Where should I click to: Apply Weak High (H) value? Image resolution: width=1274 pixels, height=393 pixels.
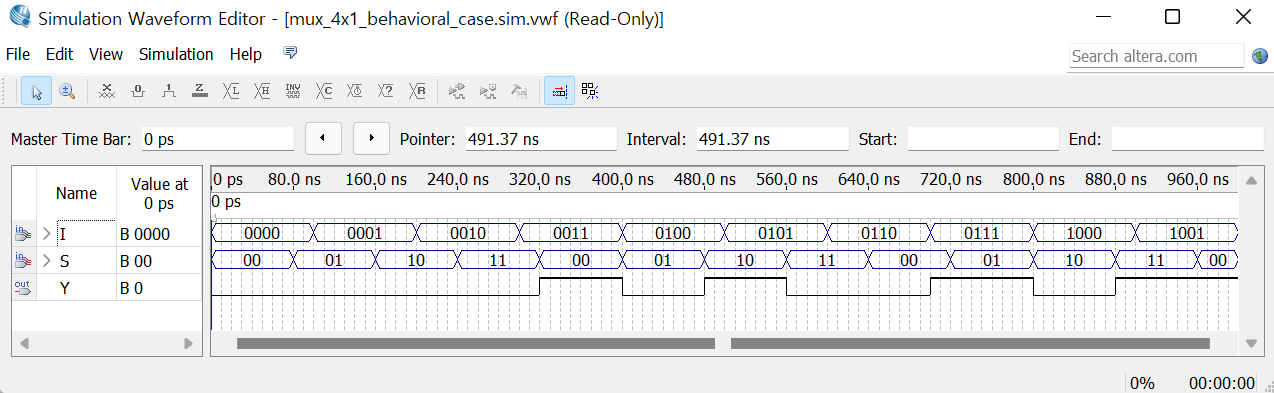(x=262, y=91)
